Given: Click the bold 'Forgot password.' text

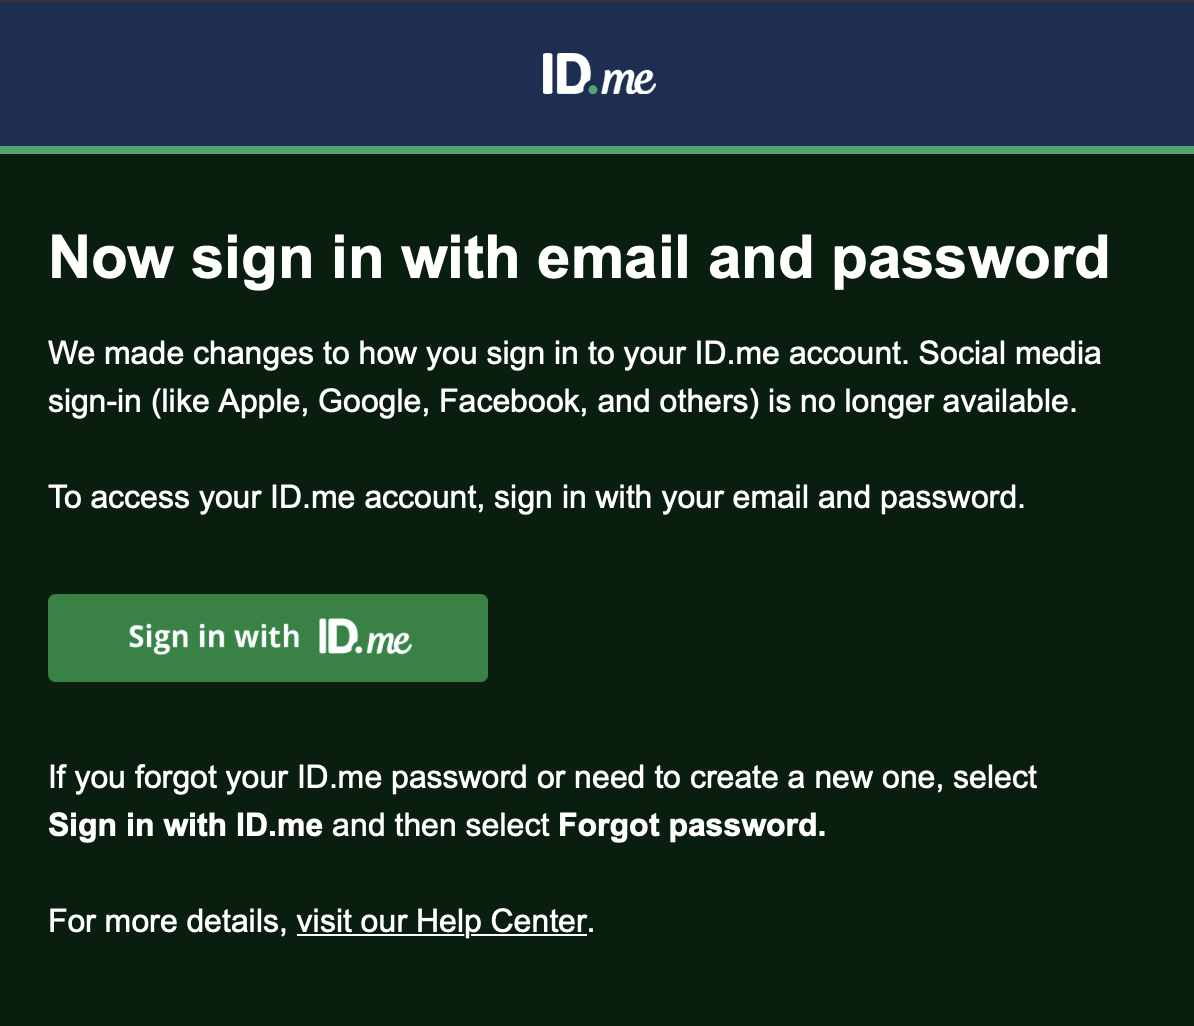Looking at the screenshot, I should pyautogui.click(x=692, y=826).
